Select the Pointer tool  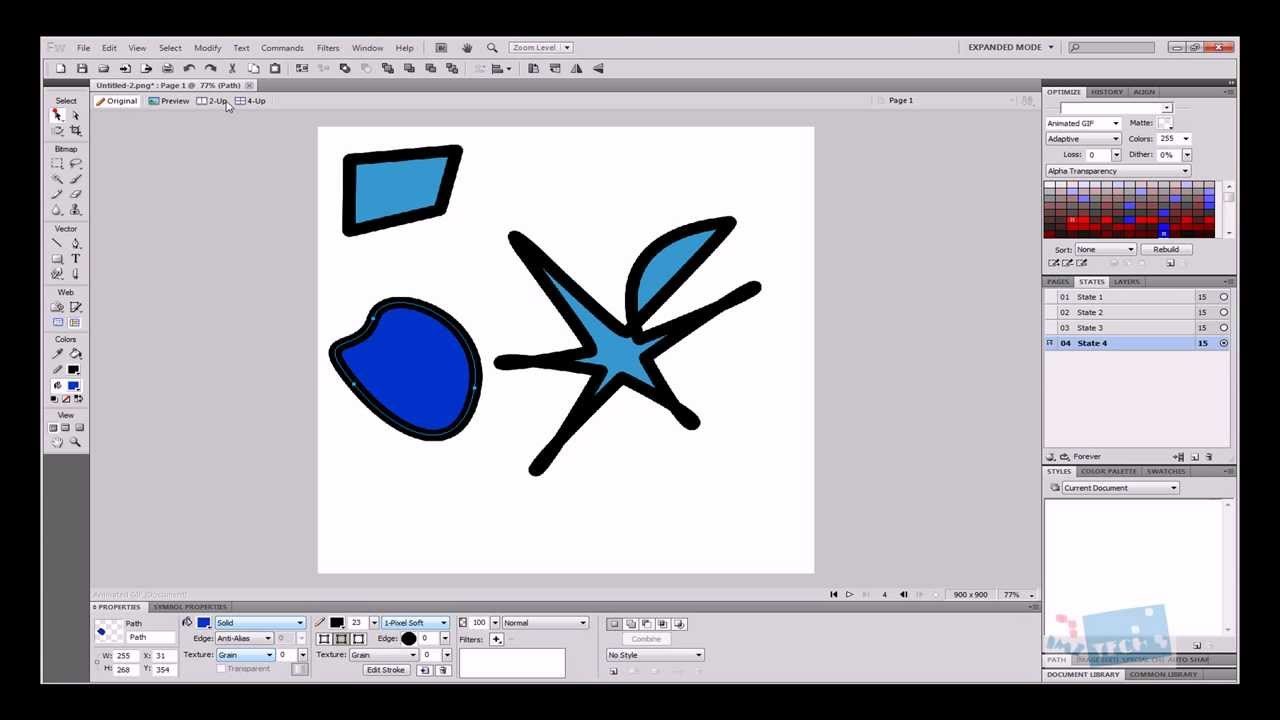(57, 115)
